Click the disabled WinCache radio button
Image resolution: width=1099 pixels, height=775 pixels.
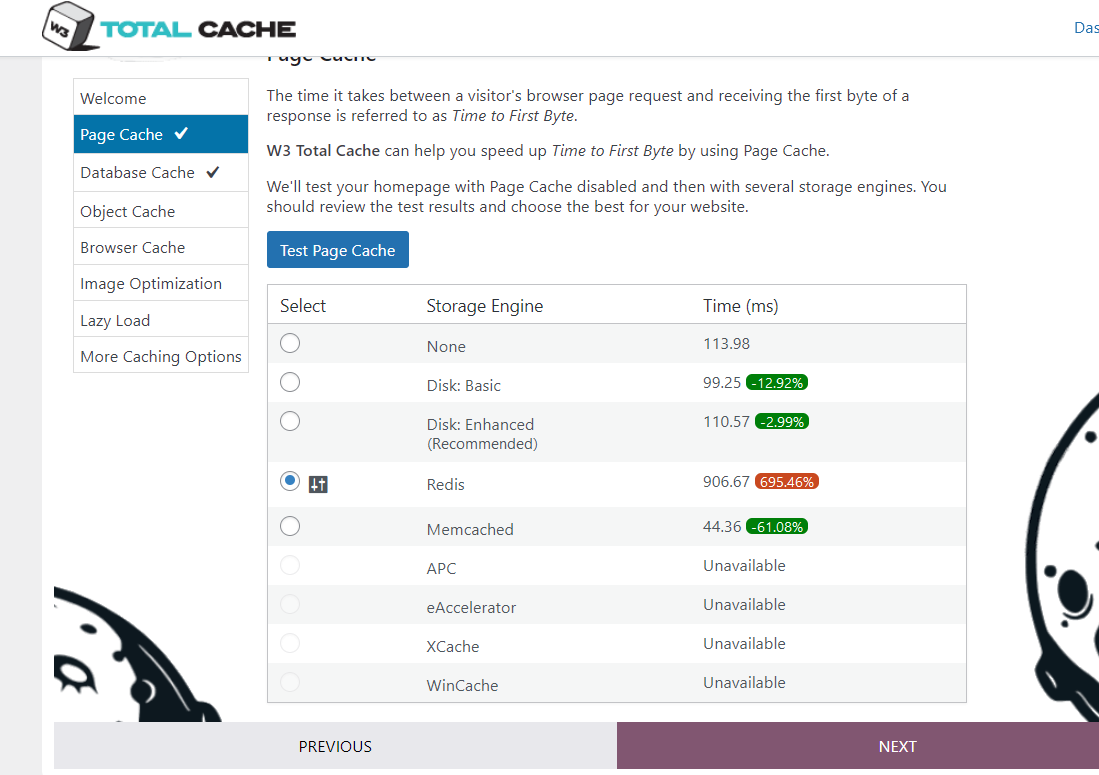tap(289, 682)
